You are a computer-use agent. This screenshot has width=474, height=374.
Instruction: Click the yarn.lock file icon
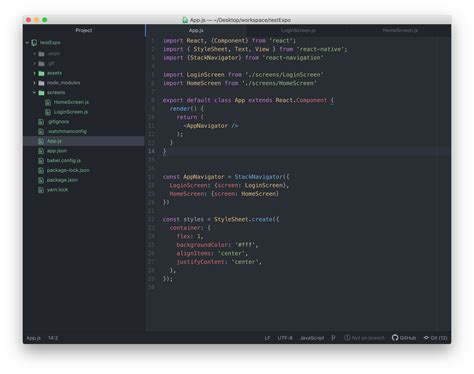(x=41, y=190)
